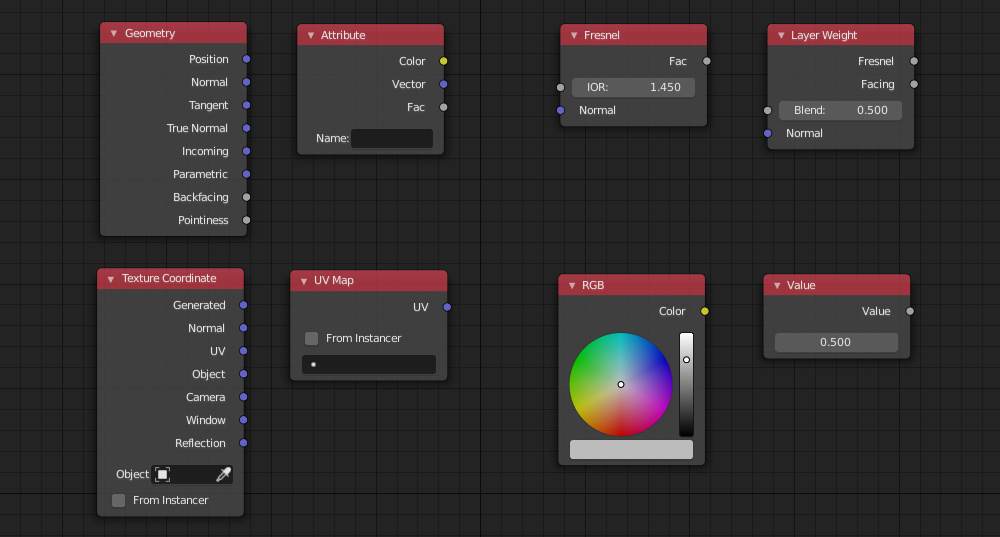Image resolution: width=1000 pixels, height=537 pixels.
Task: Enable From Instancer in Texture Coordinate node
Action: pos(119,500)
